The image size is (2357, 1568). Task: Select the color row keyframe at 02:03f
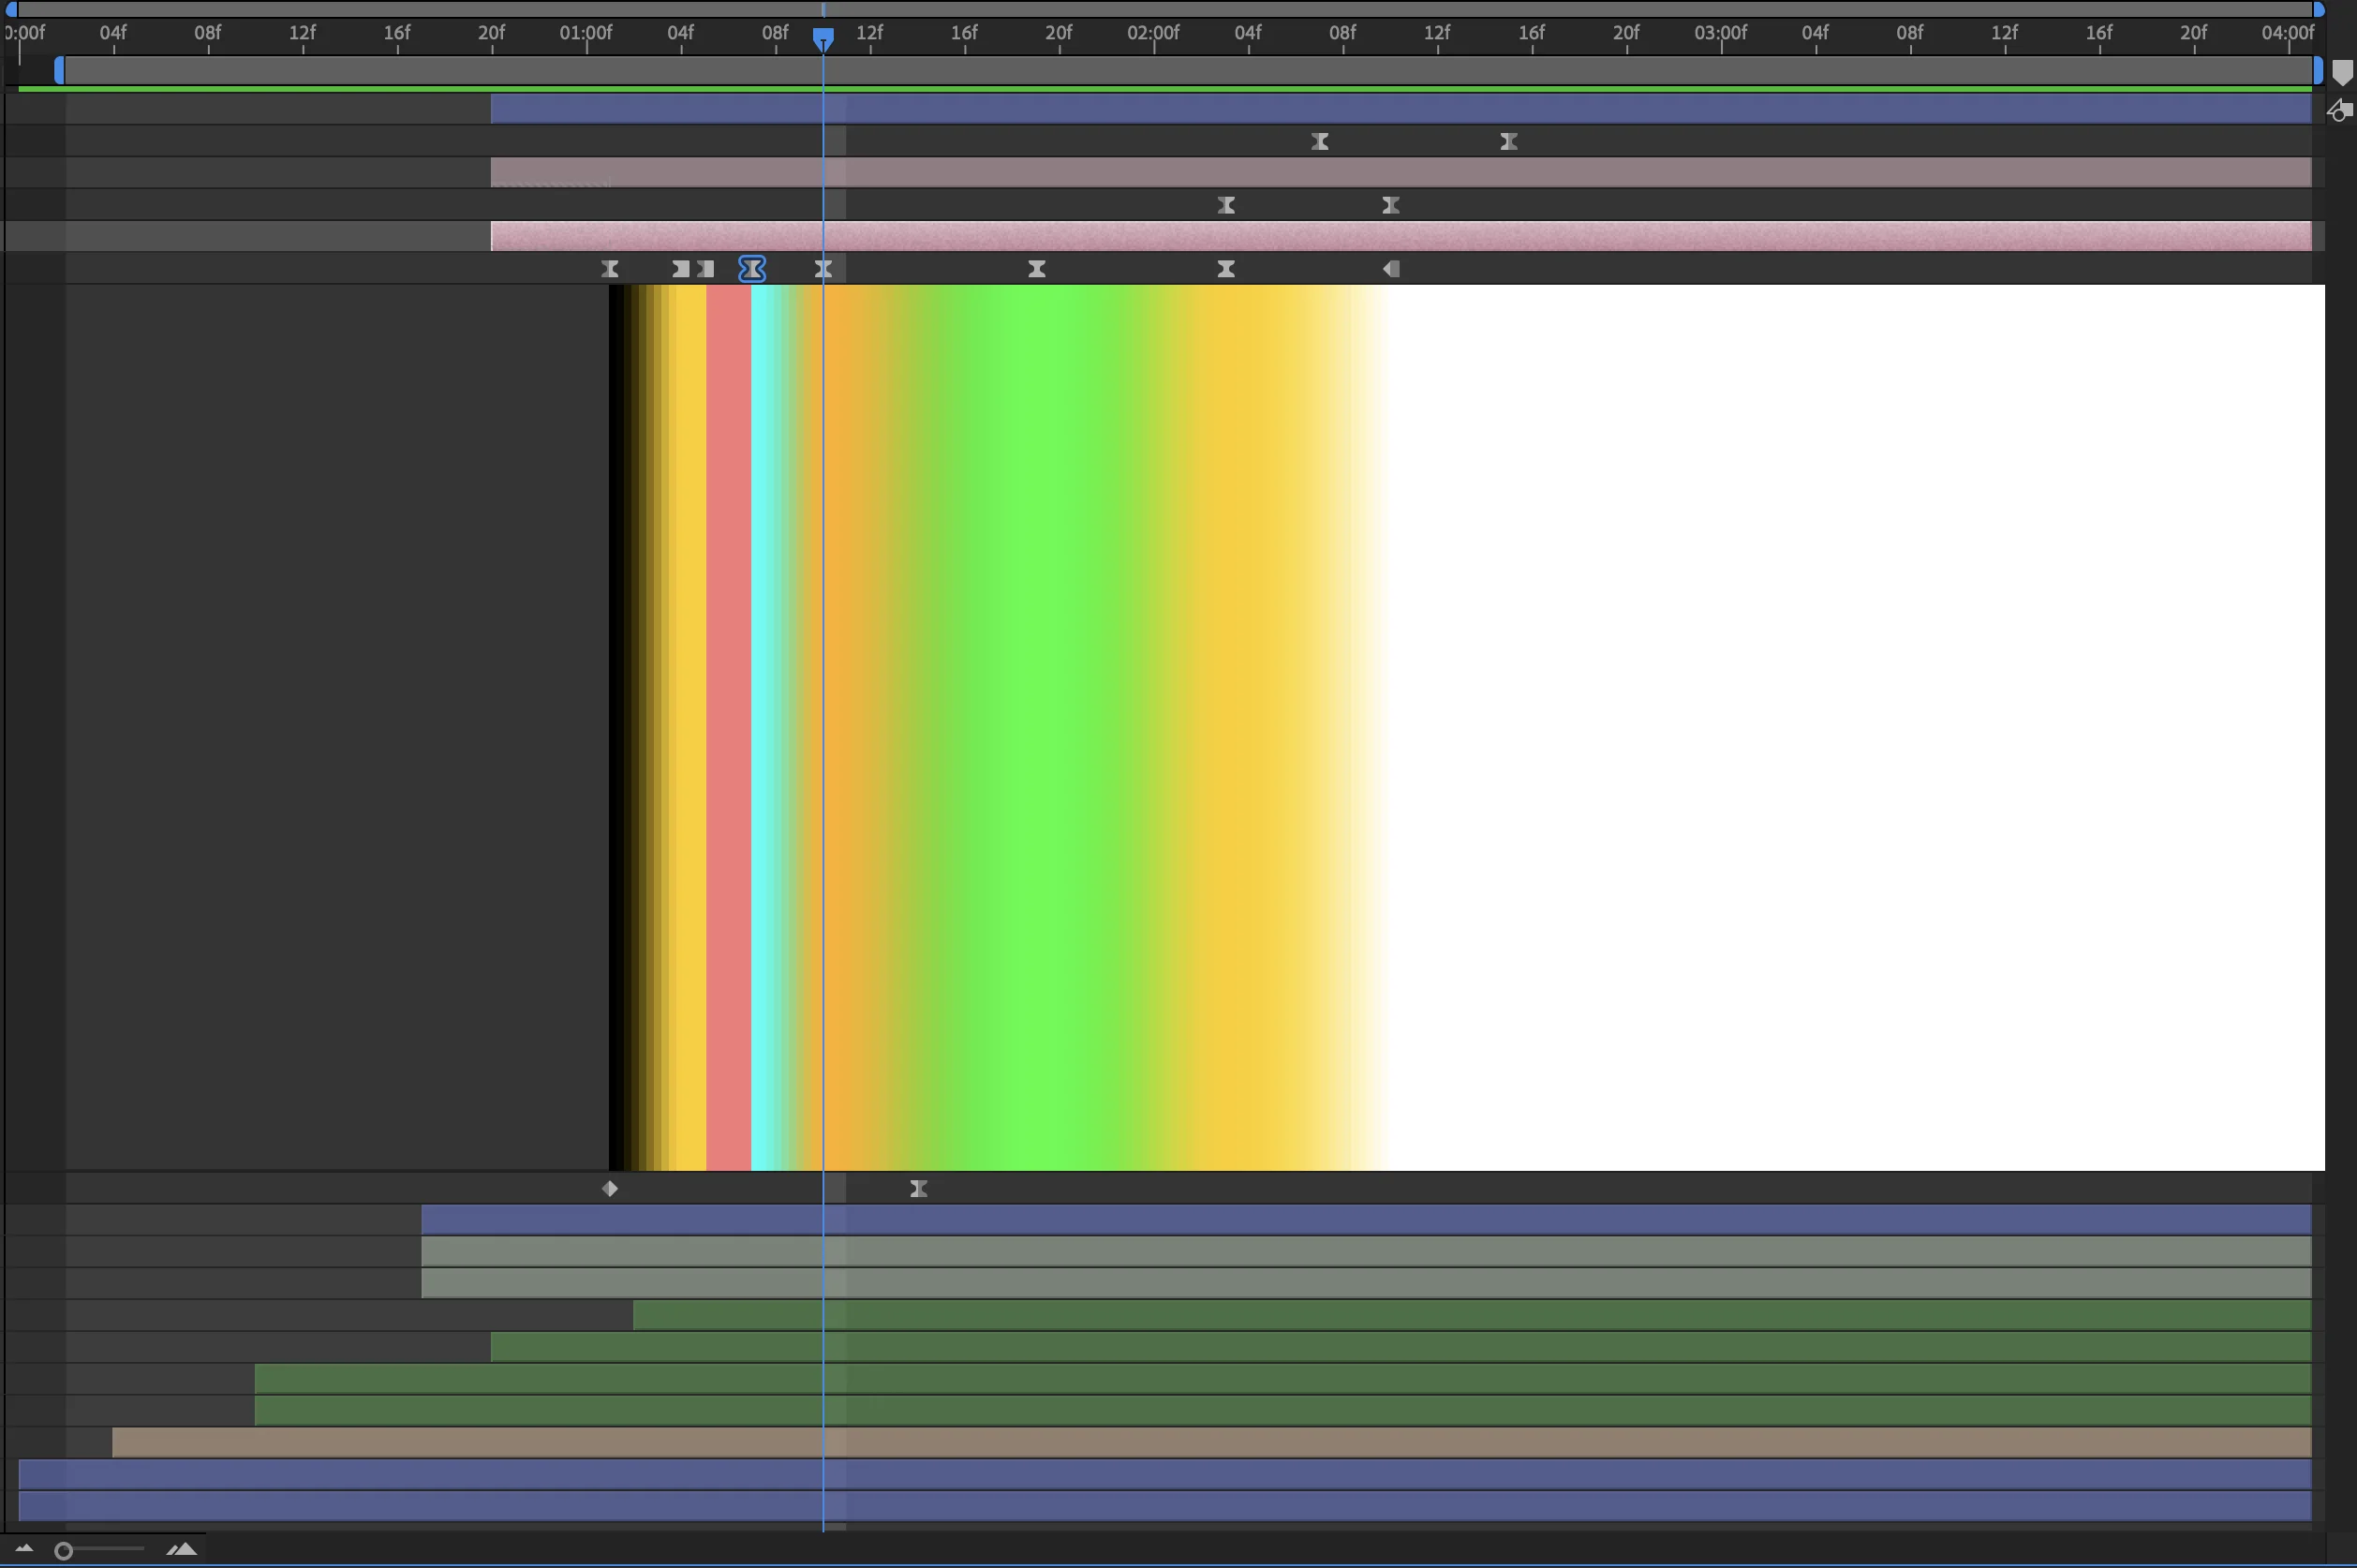point(1226,269)
